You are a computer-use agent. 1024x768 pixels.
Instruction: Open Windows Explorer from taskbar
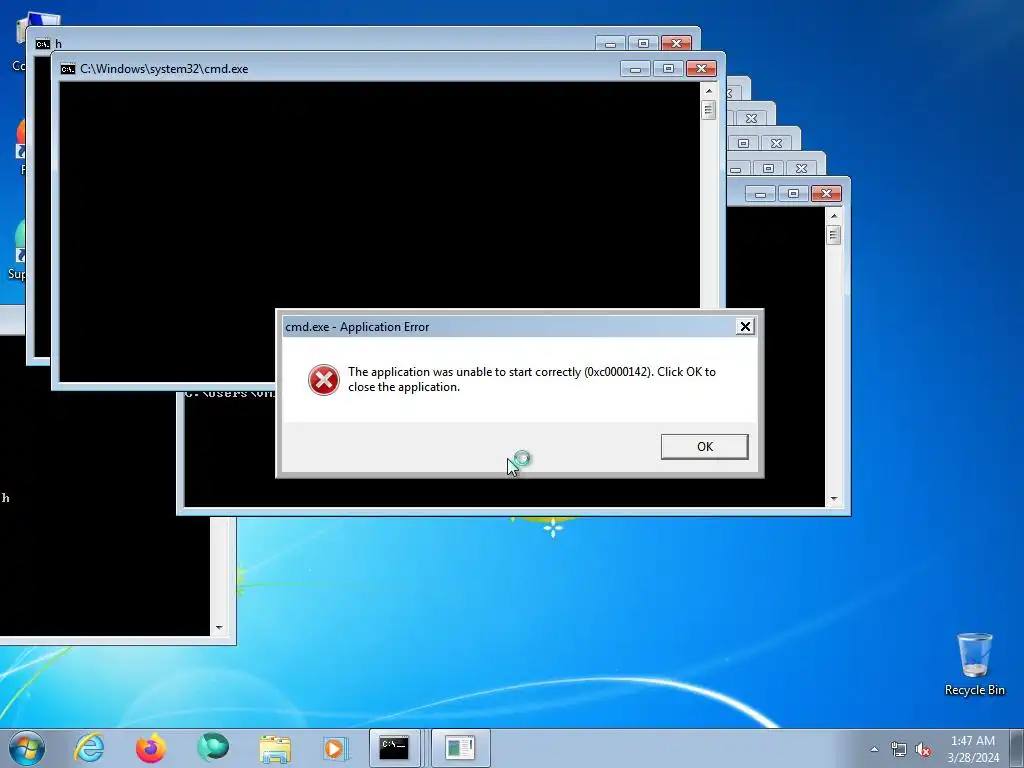coord(275,748)
